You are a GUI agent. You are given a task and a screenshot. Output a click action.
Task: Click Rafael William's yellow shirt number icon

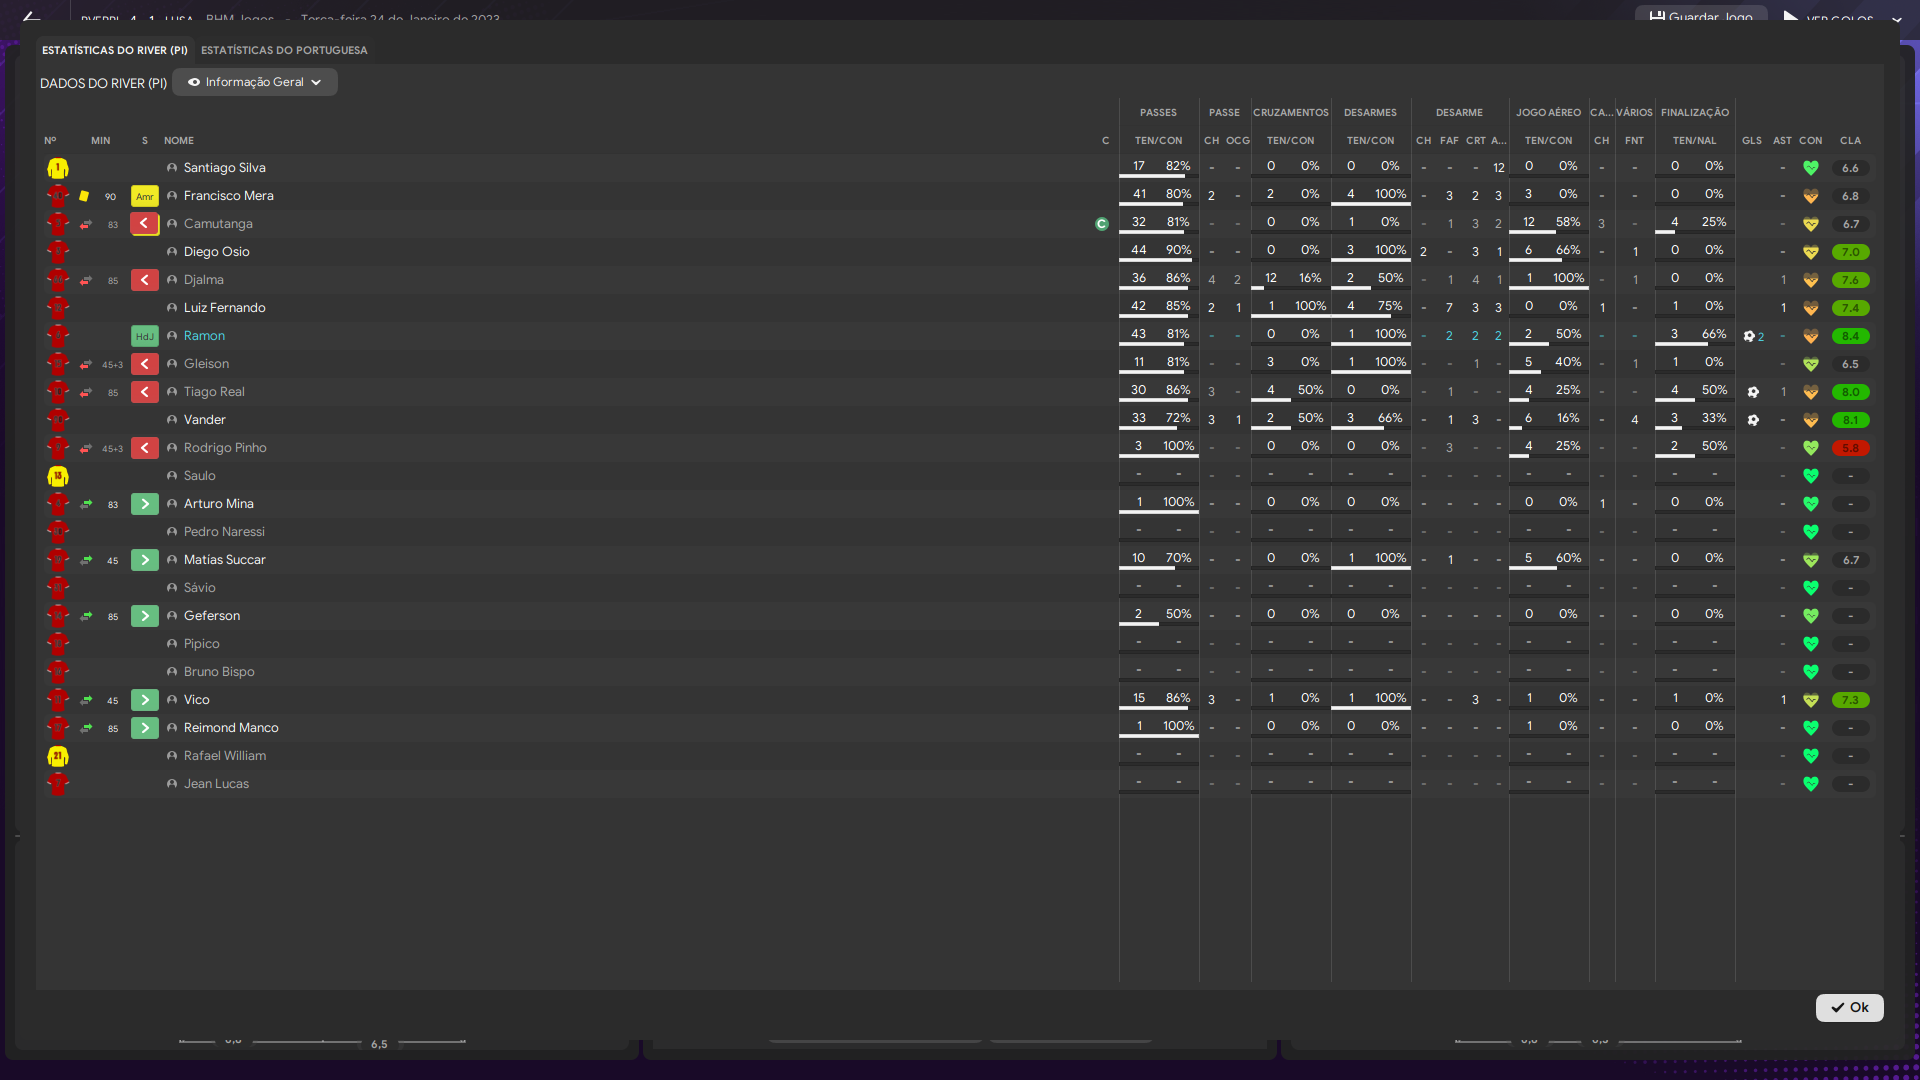(x=58, y=756)
